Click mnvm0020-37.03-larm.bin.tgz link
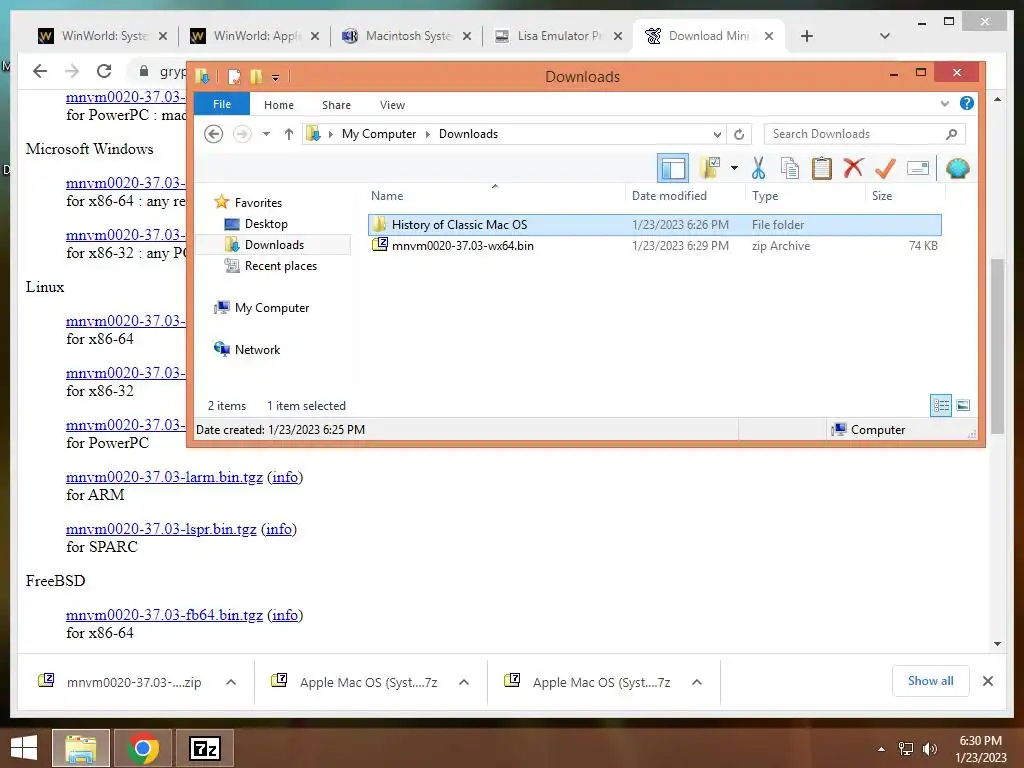This screenshot has width=1024, height=768. 164,477
